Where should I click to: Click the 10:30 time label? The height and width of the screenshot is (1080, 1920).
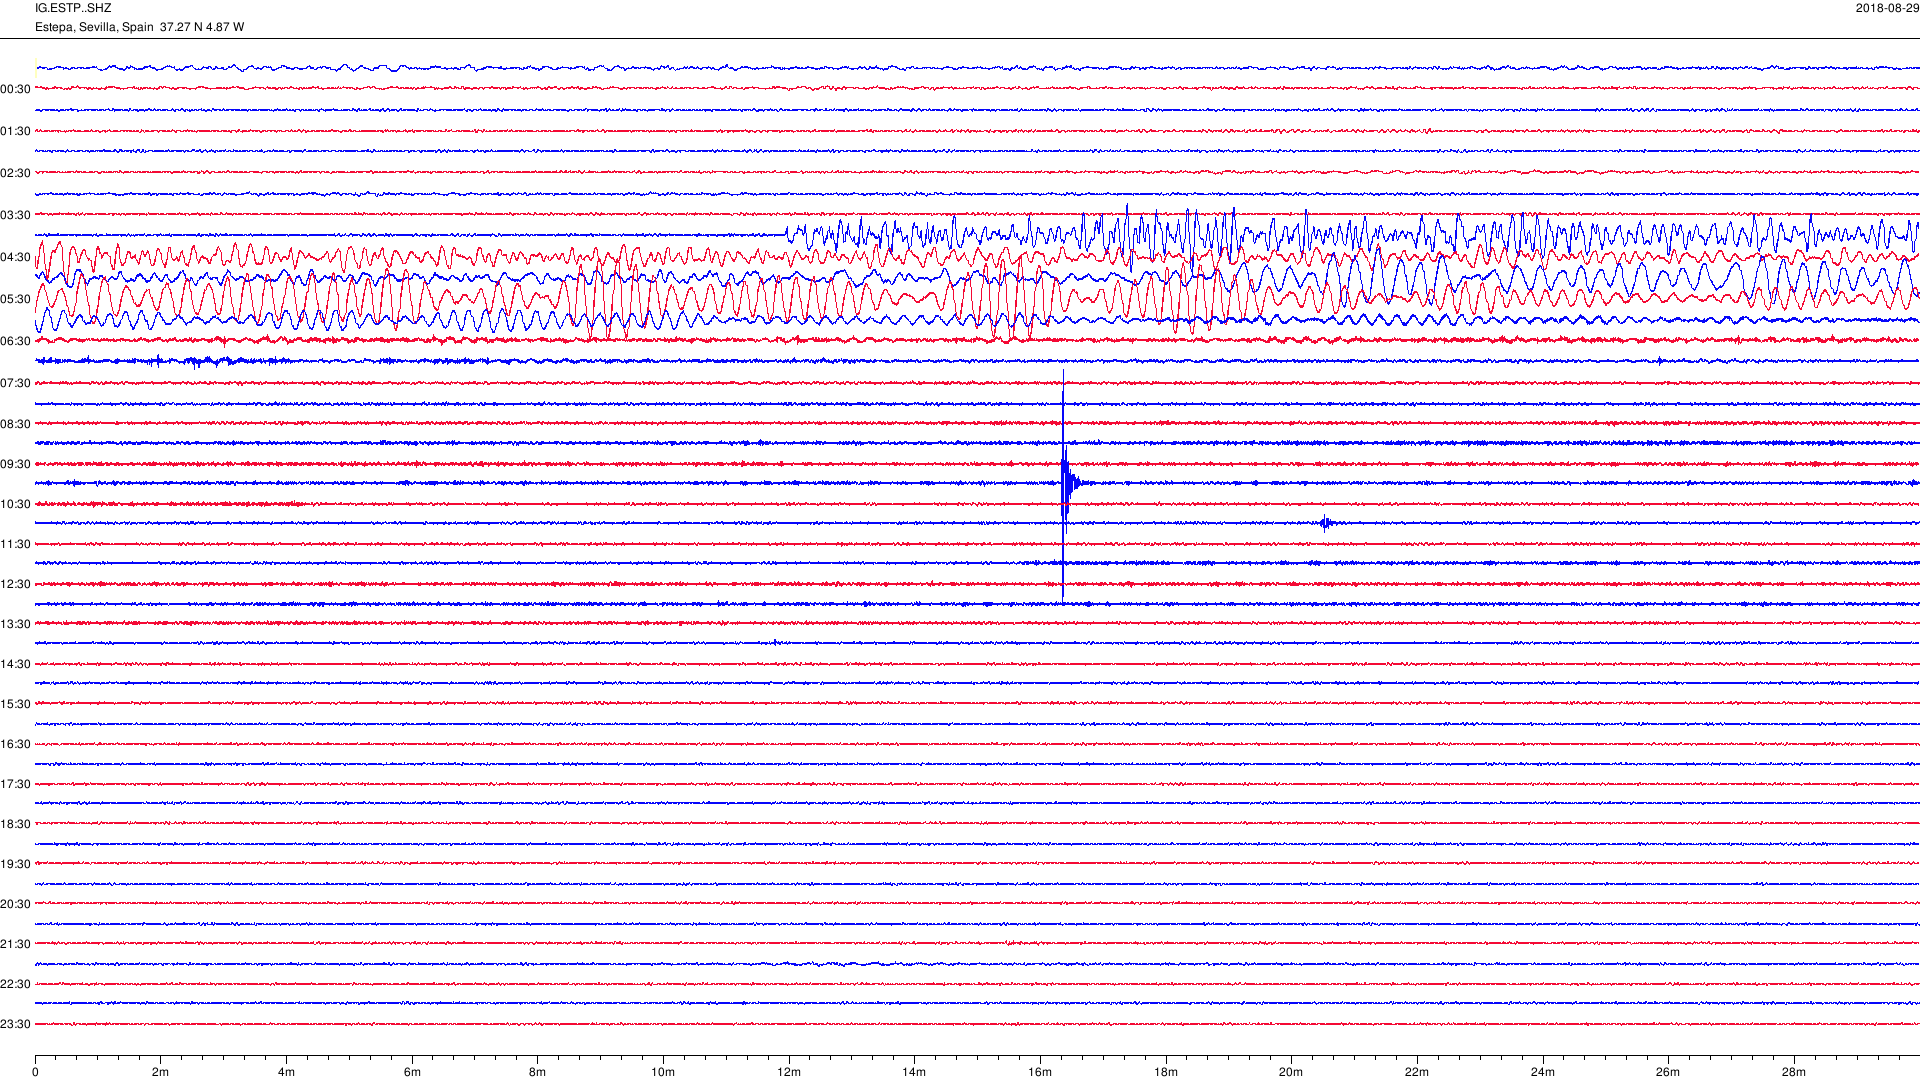[x=15, y=504]
